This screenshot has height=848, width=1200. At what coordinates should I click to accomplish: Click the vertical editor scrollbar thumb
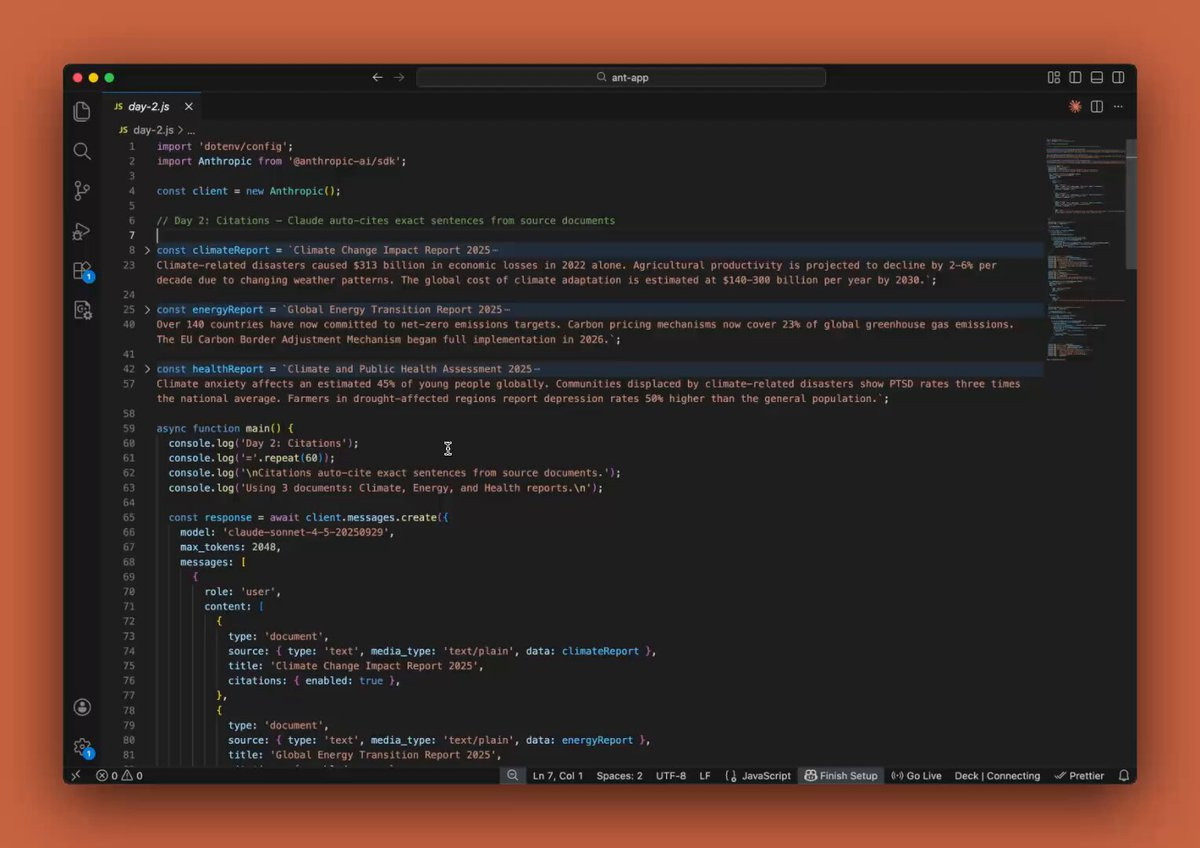[1131, 204]
